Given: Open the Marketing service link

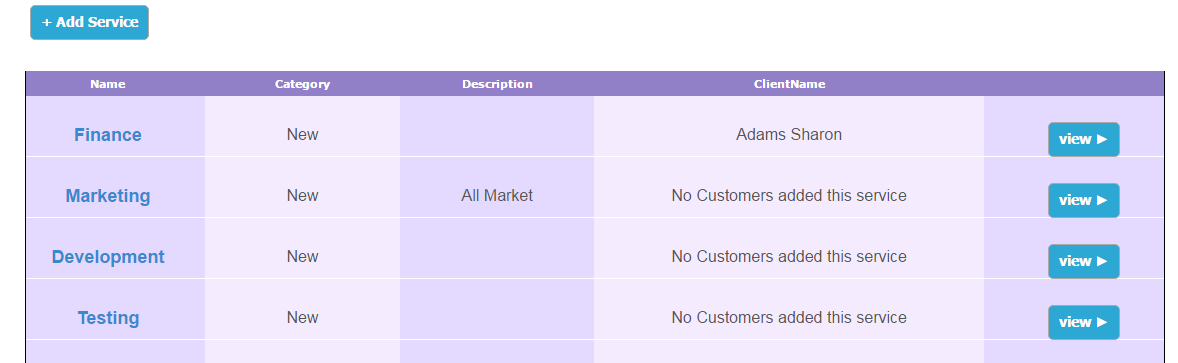Looking at the screenshot, I should click(107, 196).
